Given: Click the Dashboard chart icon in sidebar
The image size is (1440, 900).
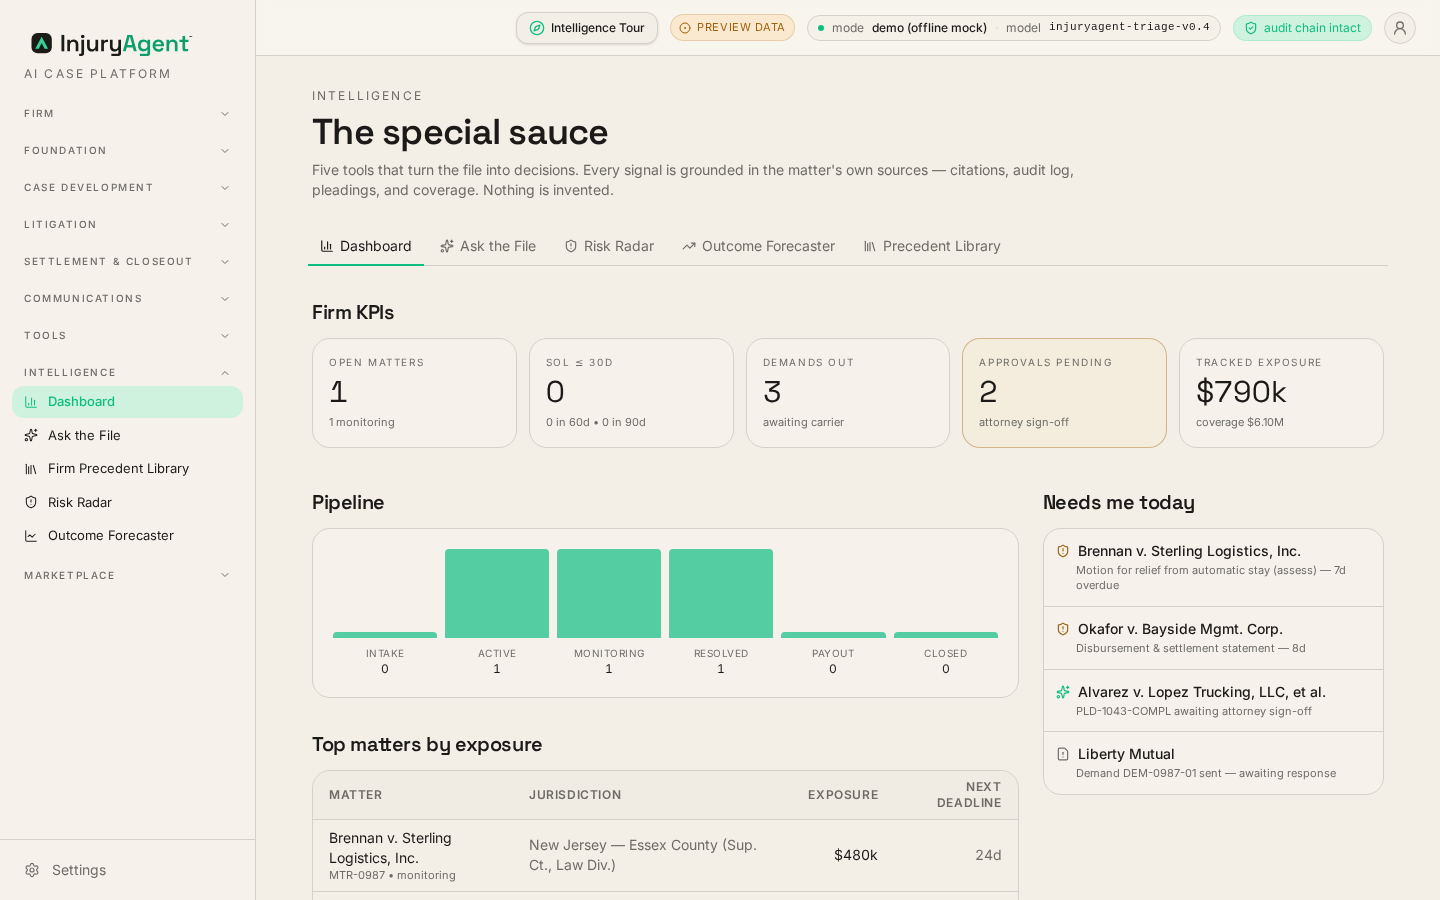Looking at the screenshot, I should (x=31, y=402).
